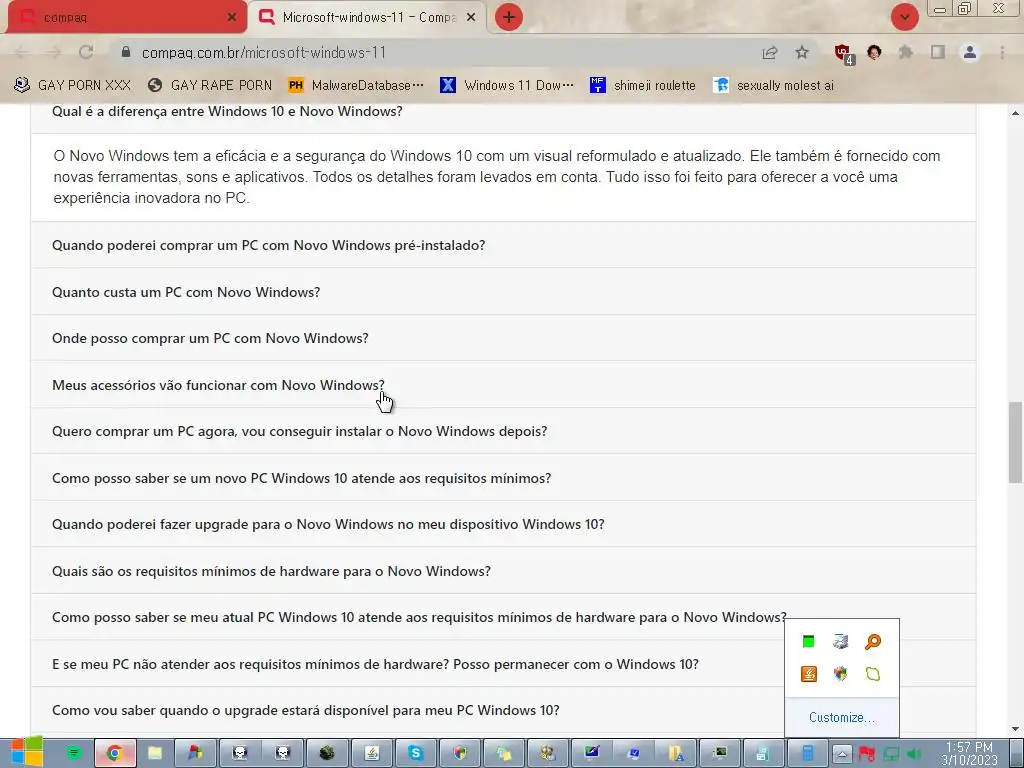Expand 'Como vou saber quando o upgrade' question
1024x768 pixels.
pyautogui.click(x=504, y=710)
